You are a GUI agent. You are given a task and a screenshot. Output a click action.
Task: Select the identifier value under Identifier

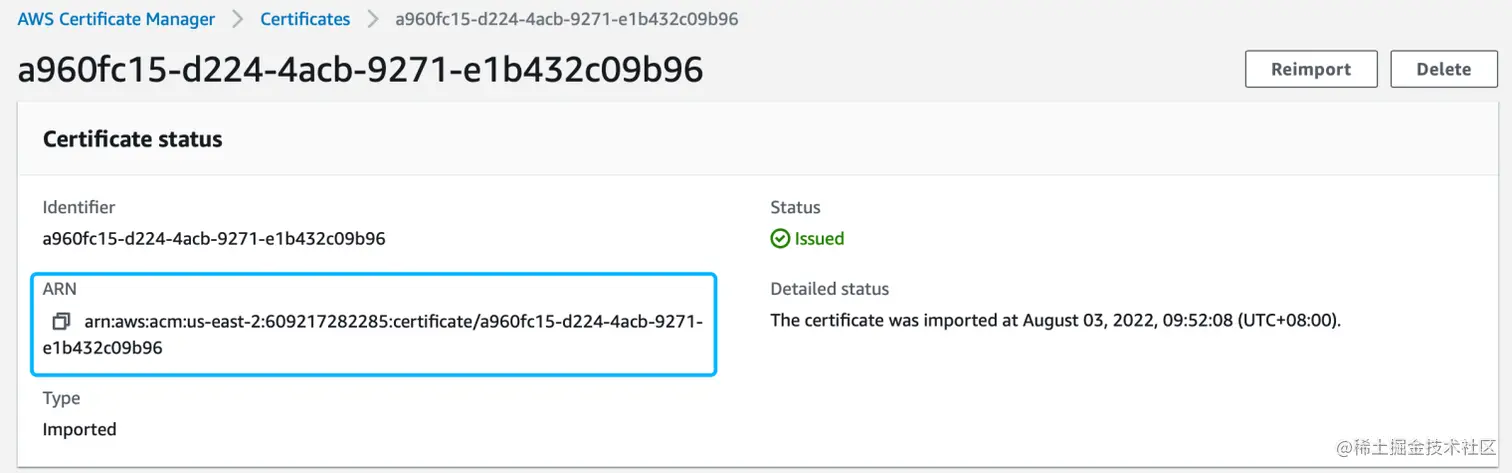[214, 239]
